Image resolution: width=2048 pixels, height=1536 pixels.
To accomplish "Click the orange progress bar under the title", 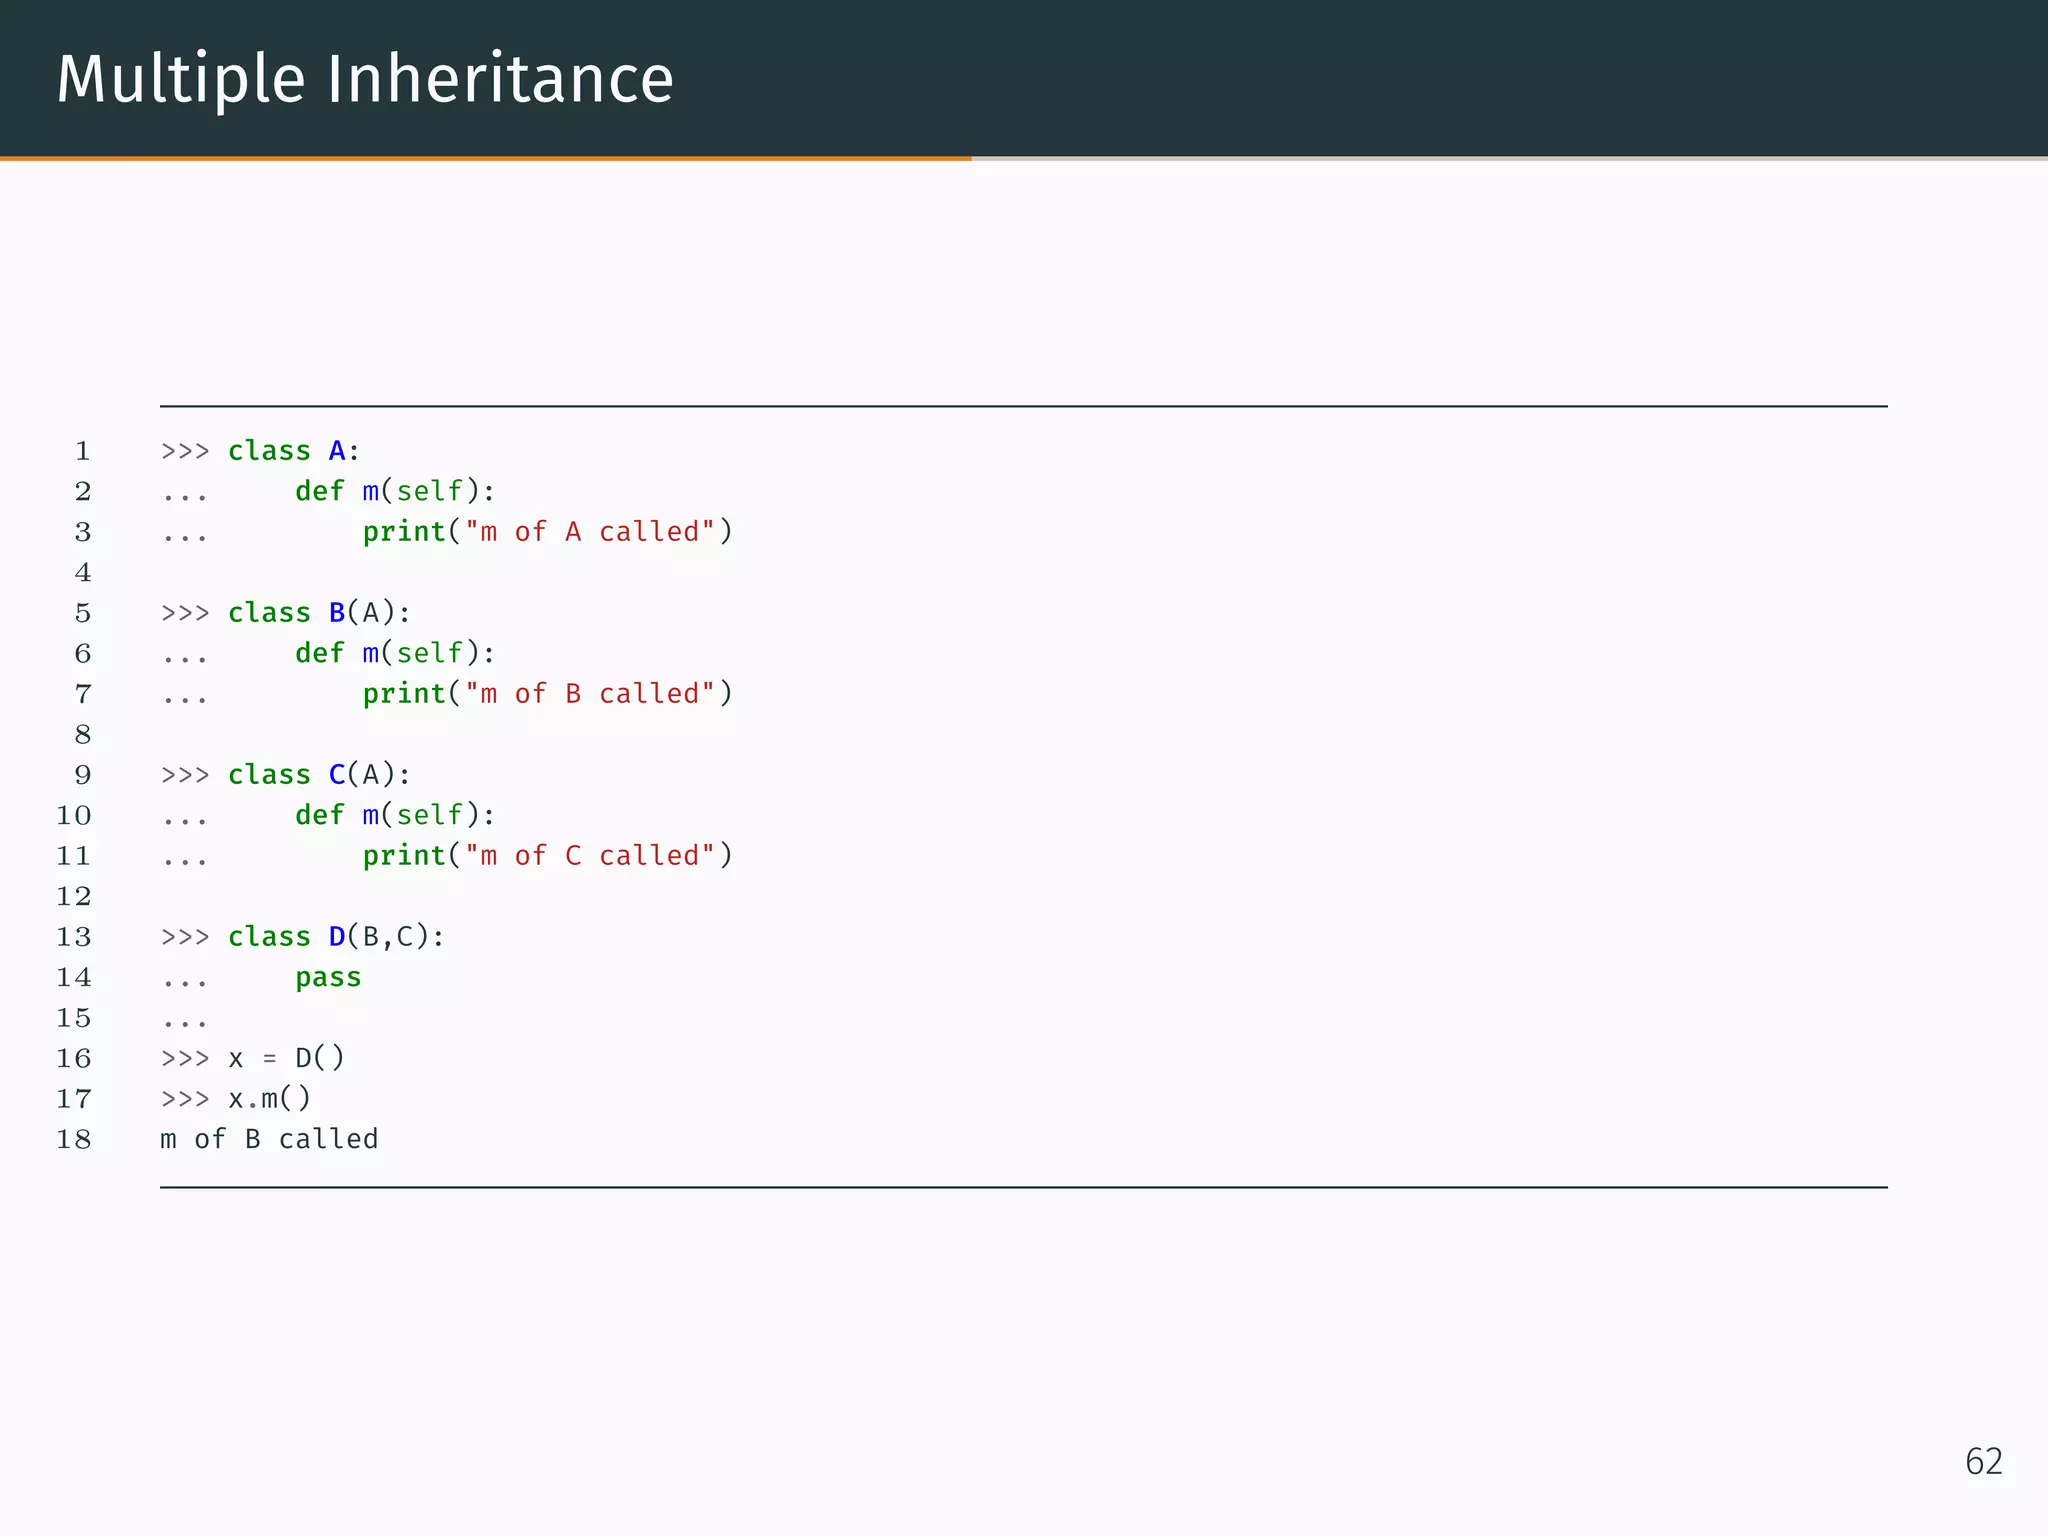I will [486, 158].
